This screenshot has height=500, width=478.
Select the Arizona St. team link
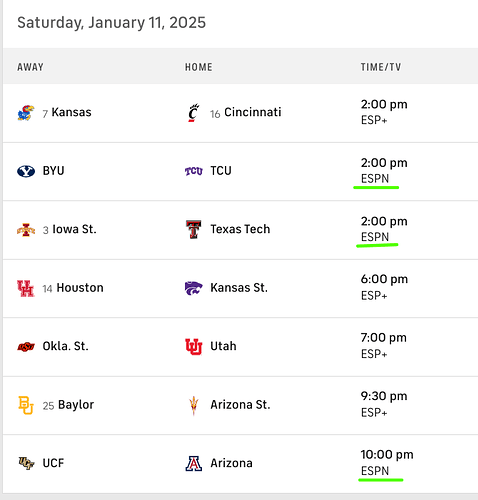pyautogui.click(x=240, y=405)
